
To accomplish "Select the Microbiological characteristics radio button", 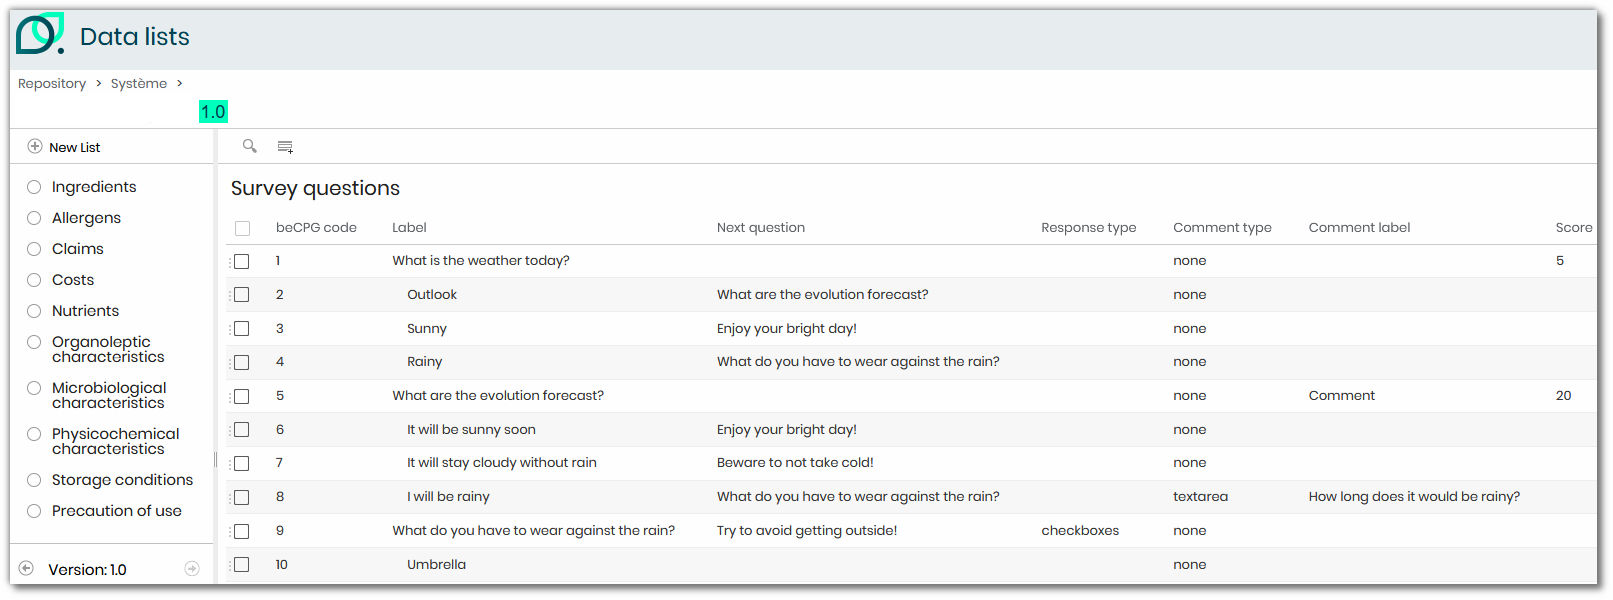I will [x=34, y=388].
